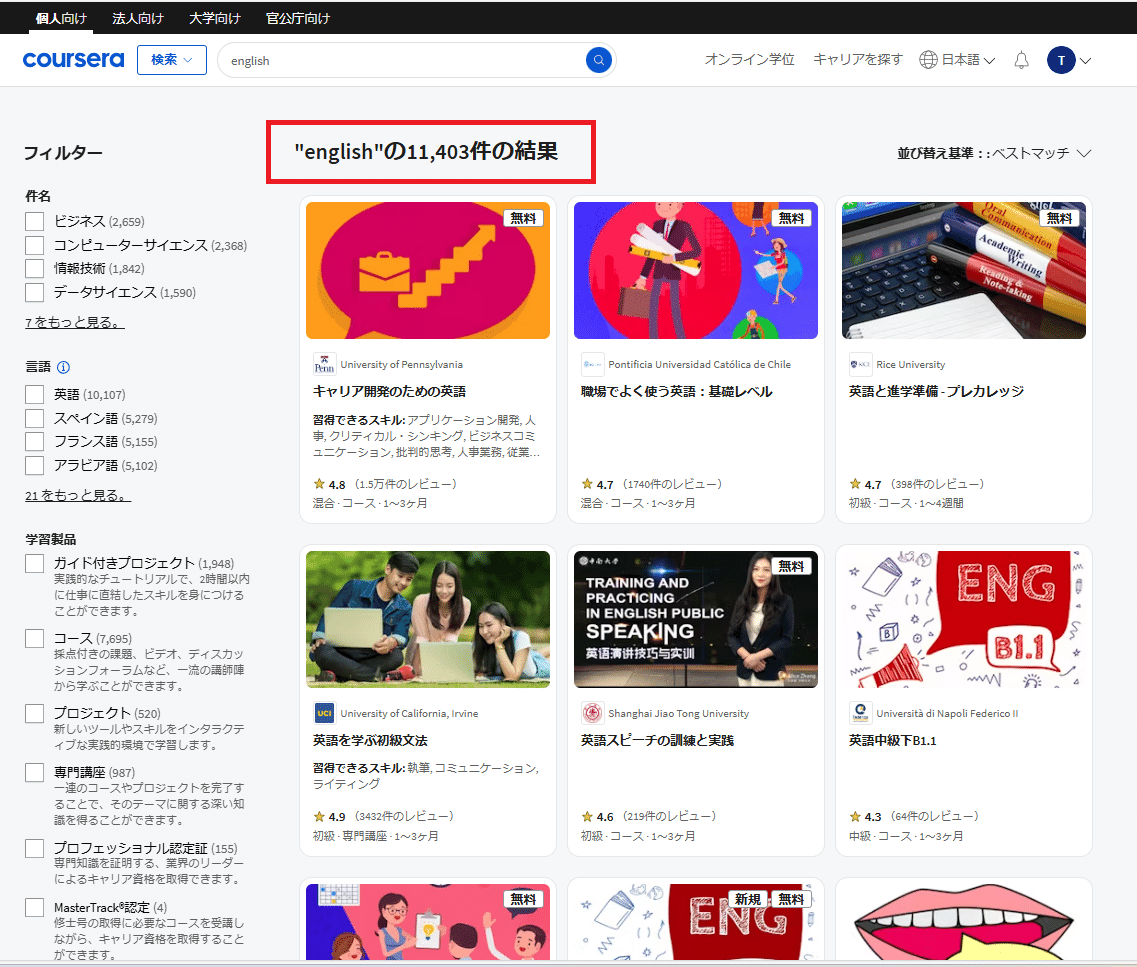Screen dimensions: 1137x967
Task: Open the notification bell
Action: pos(1021,60)
